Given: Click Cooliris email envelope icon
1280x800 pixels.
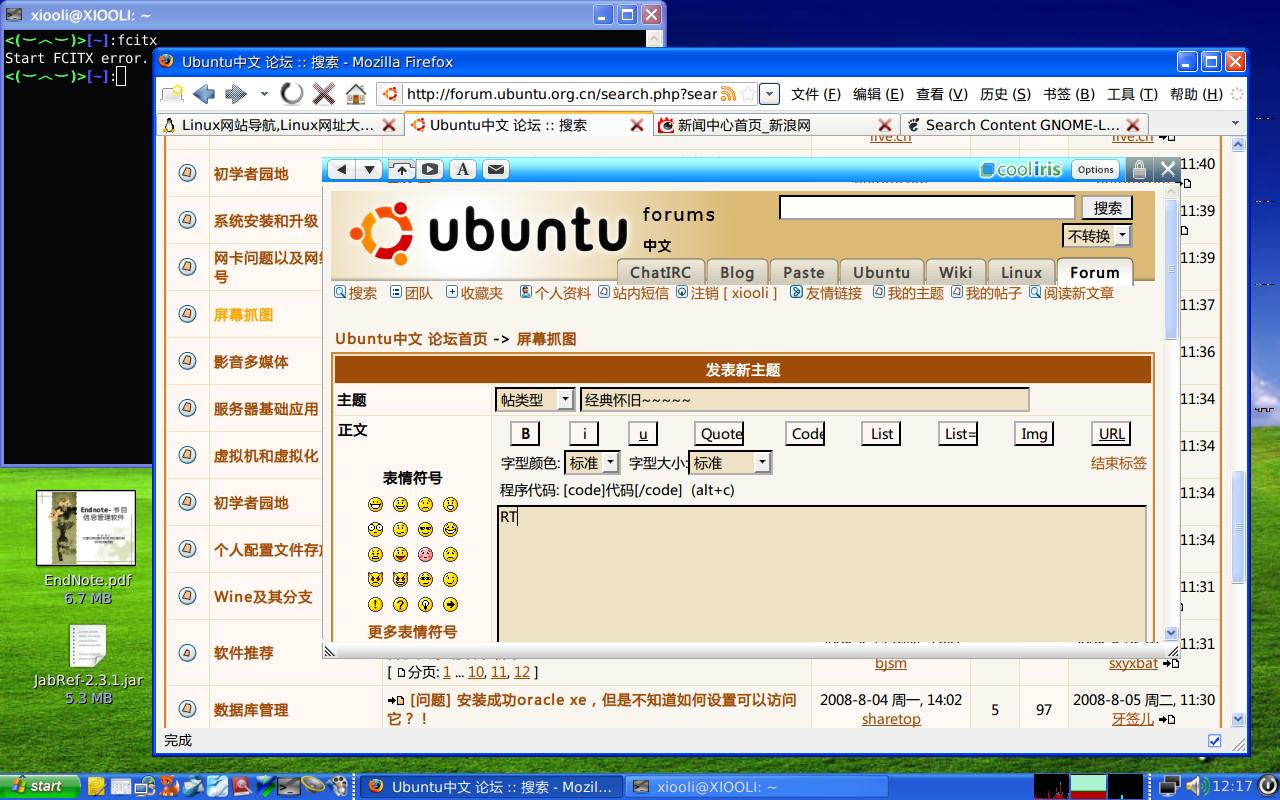Looking at the screenshot, I should pos(495,170).
